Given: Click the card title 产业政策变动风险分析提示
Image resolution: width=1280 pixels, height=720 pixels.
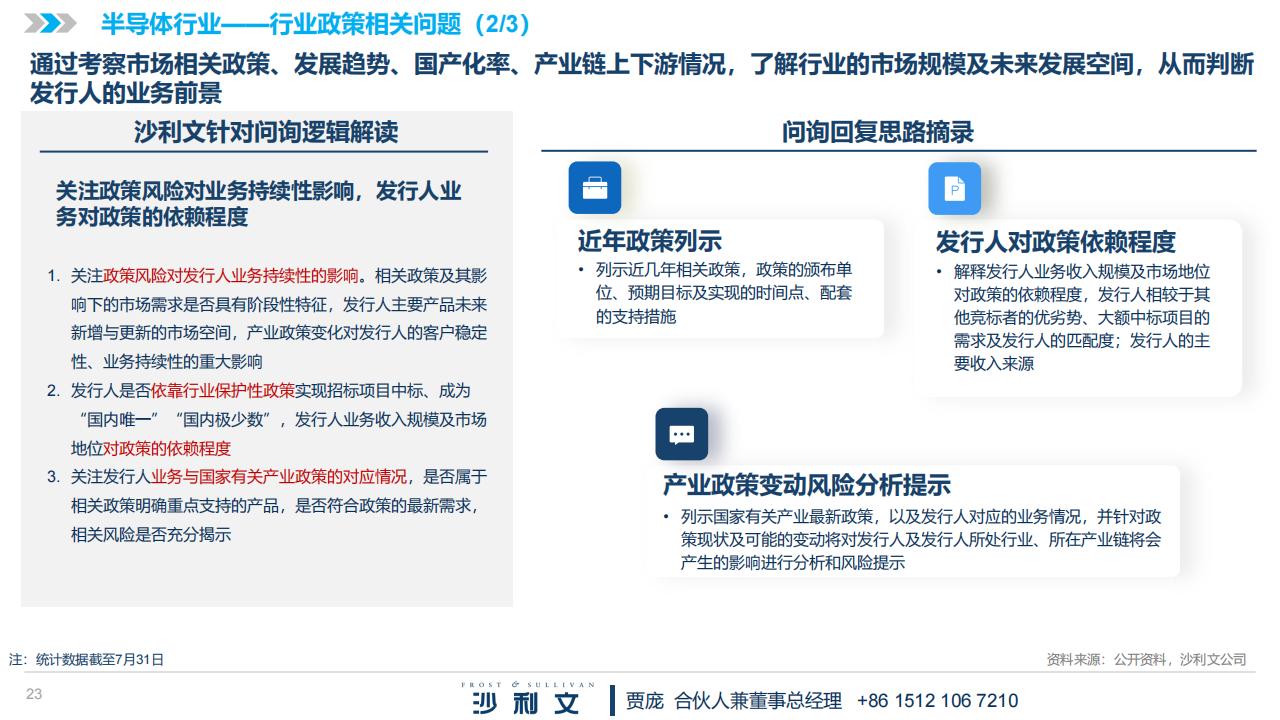Looking at the screenshot, I should (806, 486).
